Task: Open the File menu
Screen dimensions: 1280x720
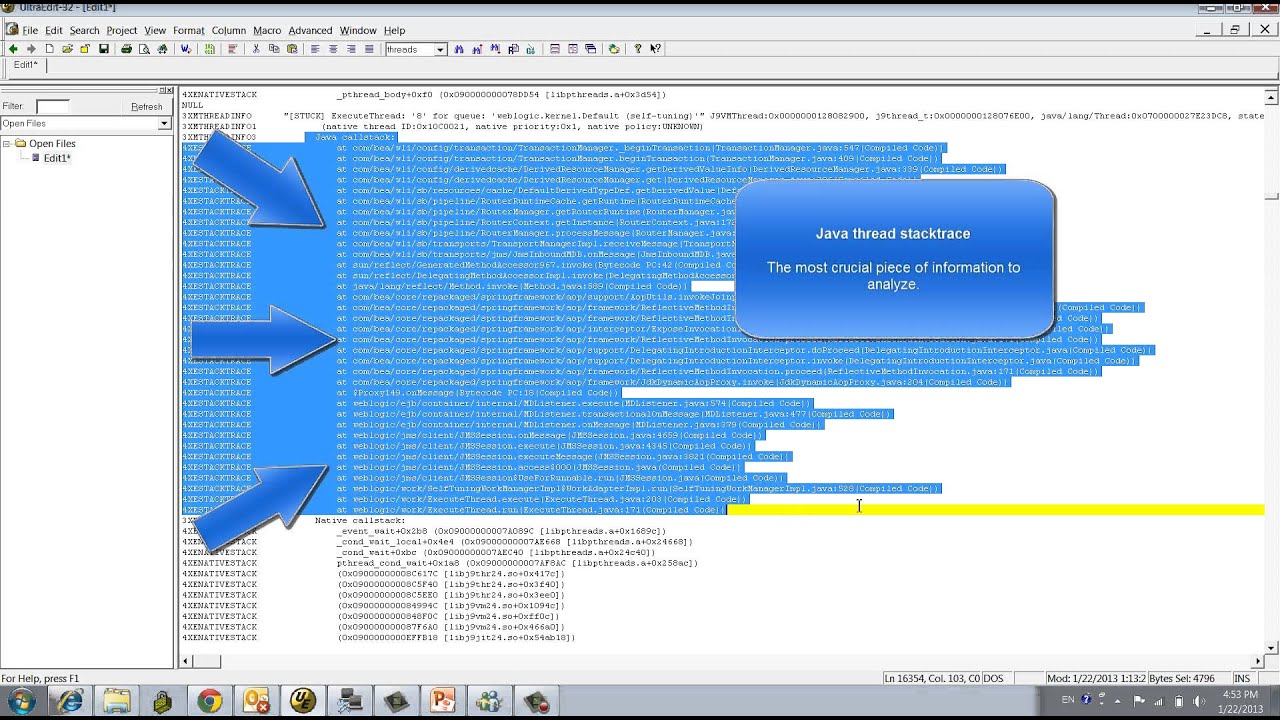Action: 29,30
